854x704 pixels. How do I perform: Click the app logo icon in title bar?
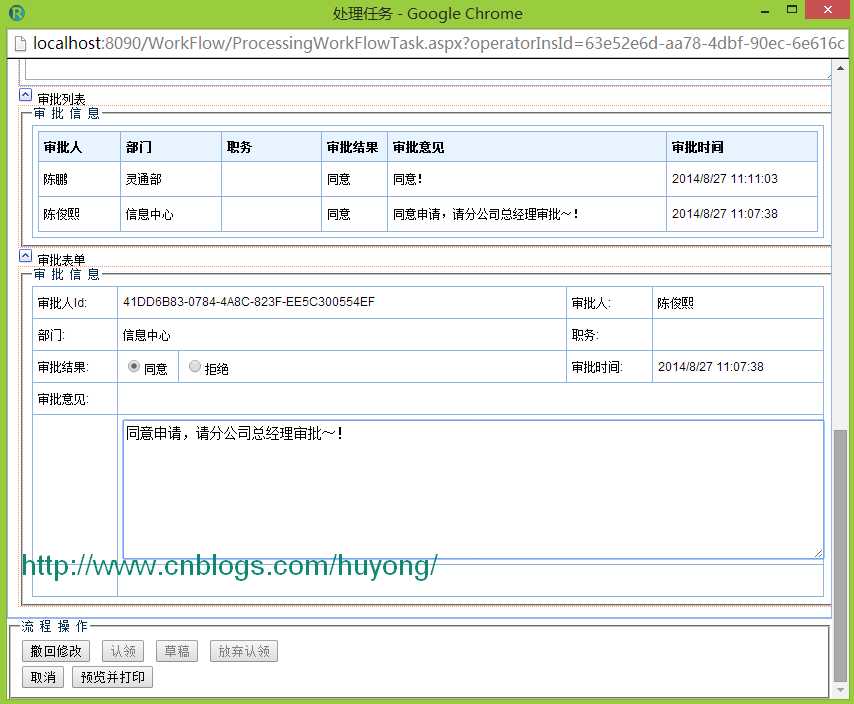[x=17, y=13]
